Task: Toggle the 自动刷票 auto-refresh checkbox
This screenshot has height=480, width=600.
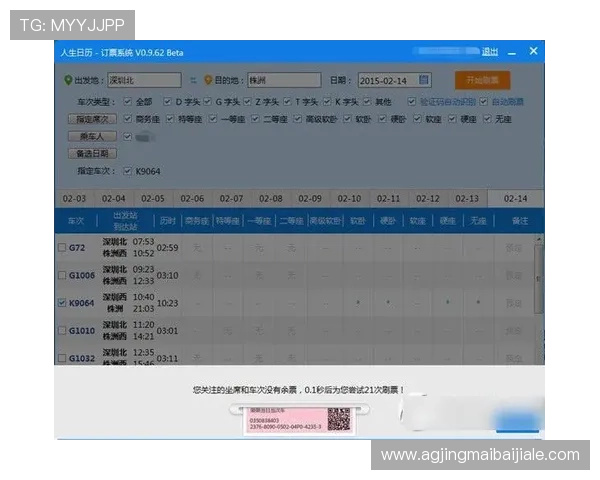Action: pyautogui.click(x=484, y=102)
